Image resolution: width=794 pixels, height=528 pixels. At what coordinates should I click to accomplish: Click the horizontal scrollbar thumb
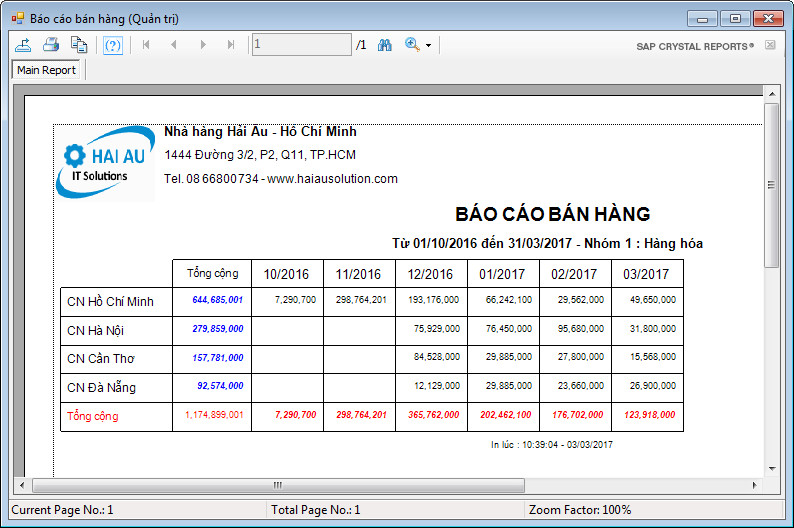(279, 485)
